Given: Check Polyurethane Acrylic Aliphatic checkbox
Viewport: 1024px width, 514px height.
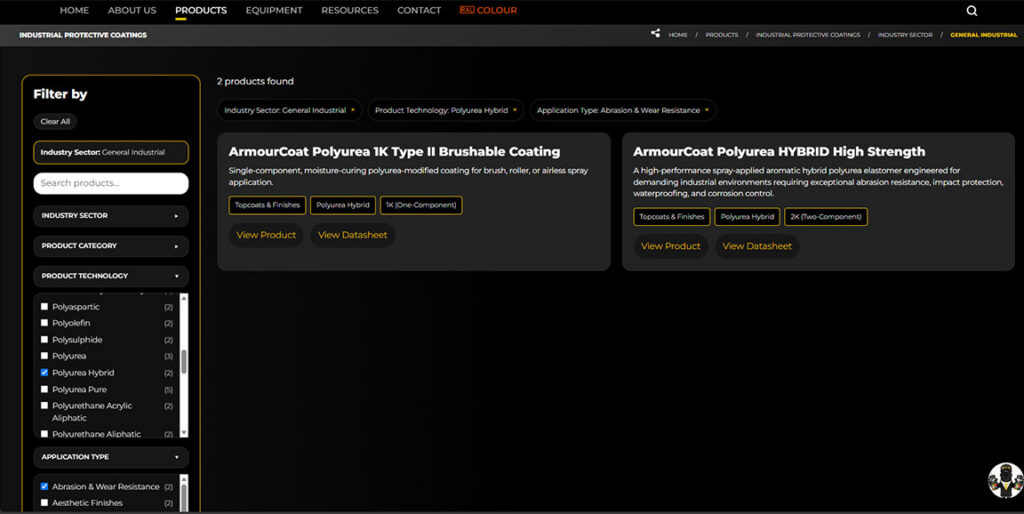Looking at the screenshot, I should click(44, 406).
